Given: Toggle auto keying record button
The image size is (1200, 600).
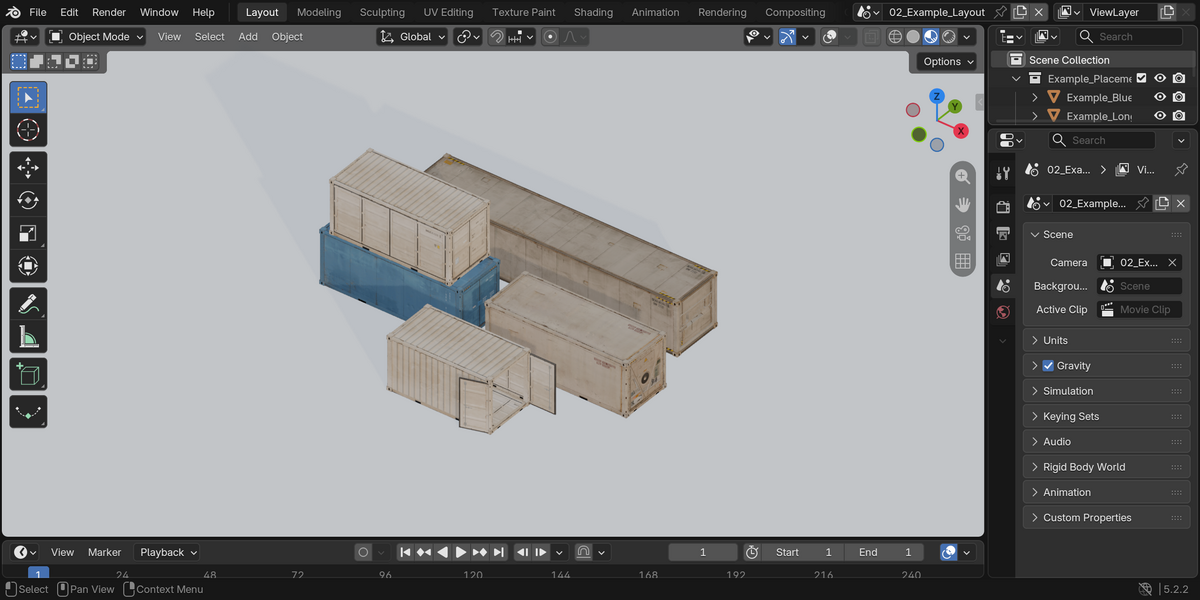Looking at the screenshot, I should 363,552.
